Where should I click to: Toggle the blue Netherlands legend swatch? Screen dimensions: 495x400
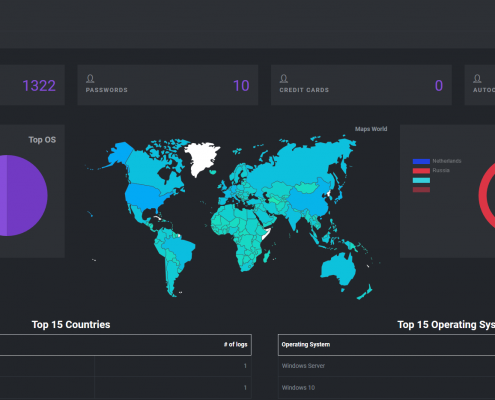pyautogui.click(x=421, y=161)
